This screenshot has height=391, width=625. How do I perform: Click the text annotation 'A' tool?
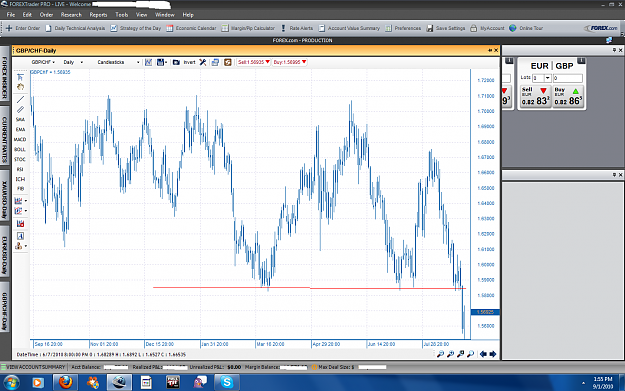point(20,236)
